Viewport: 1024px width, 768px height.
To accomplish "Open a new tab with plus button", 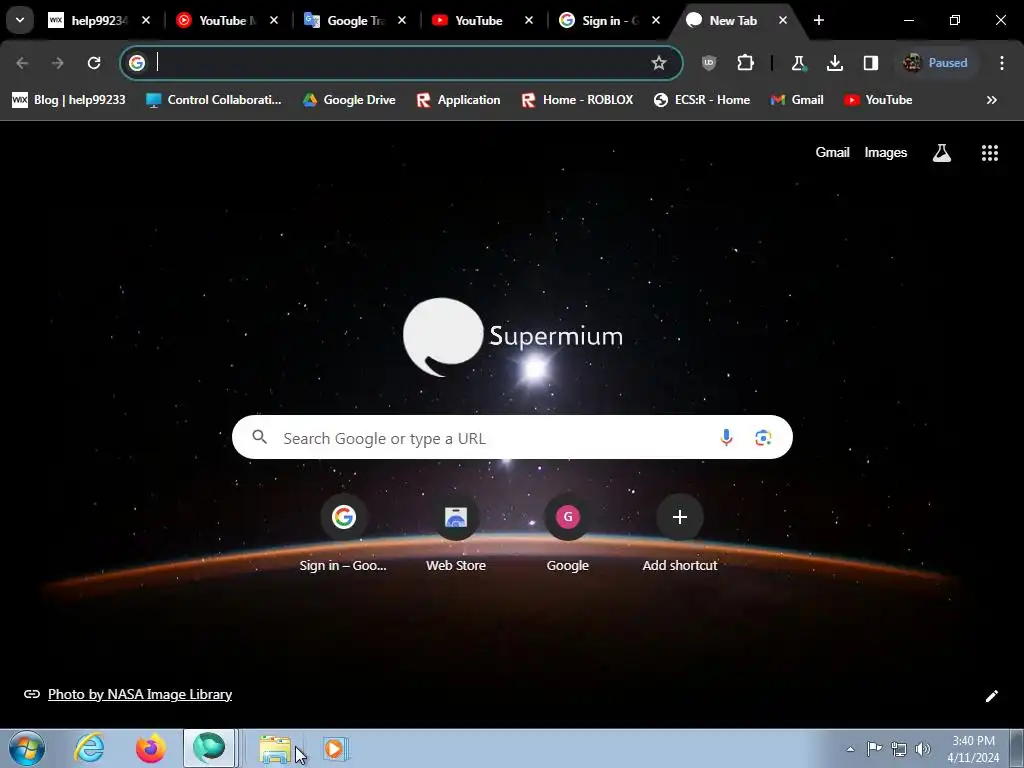I will [819, 20].
